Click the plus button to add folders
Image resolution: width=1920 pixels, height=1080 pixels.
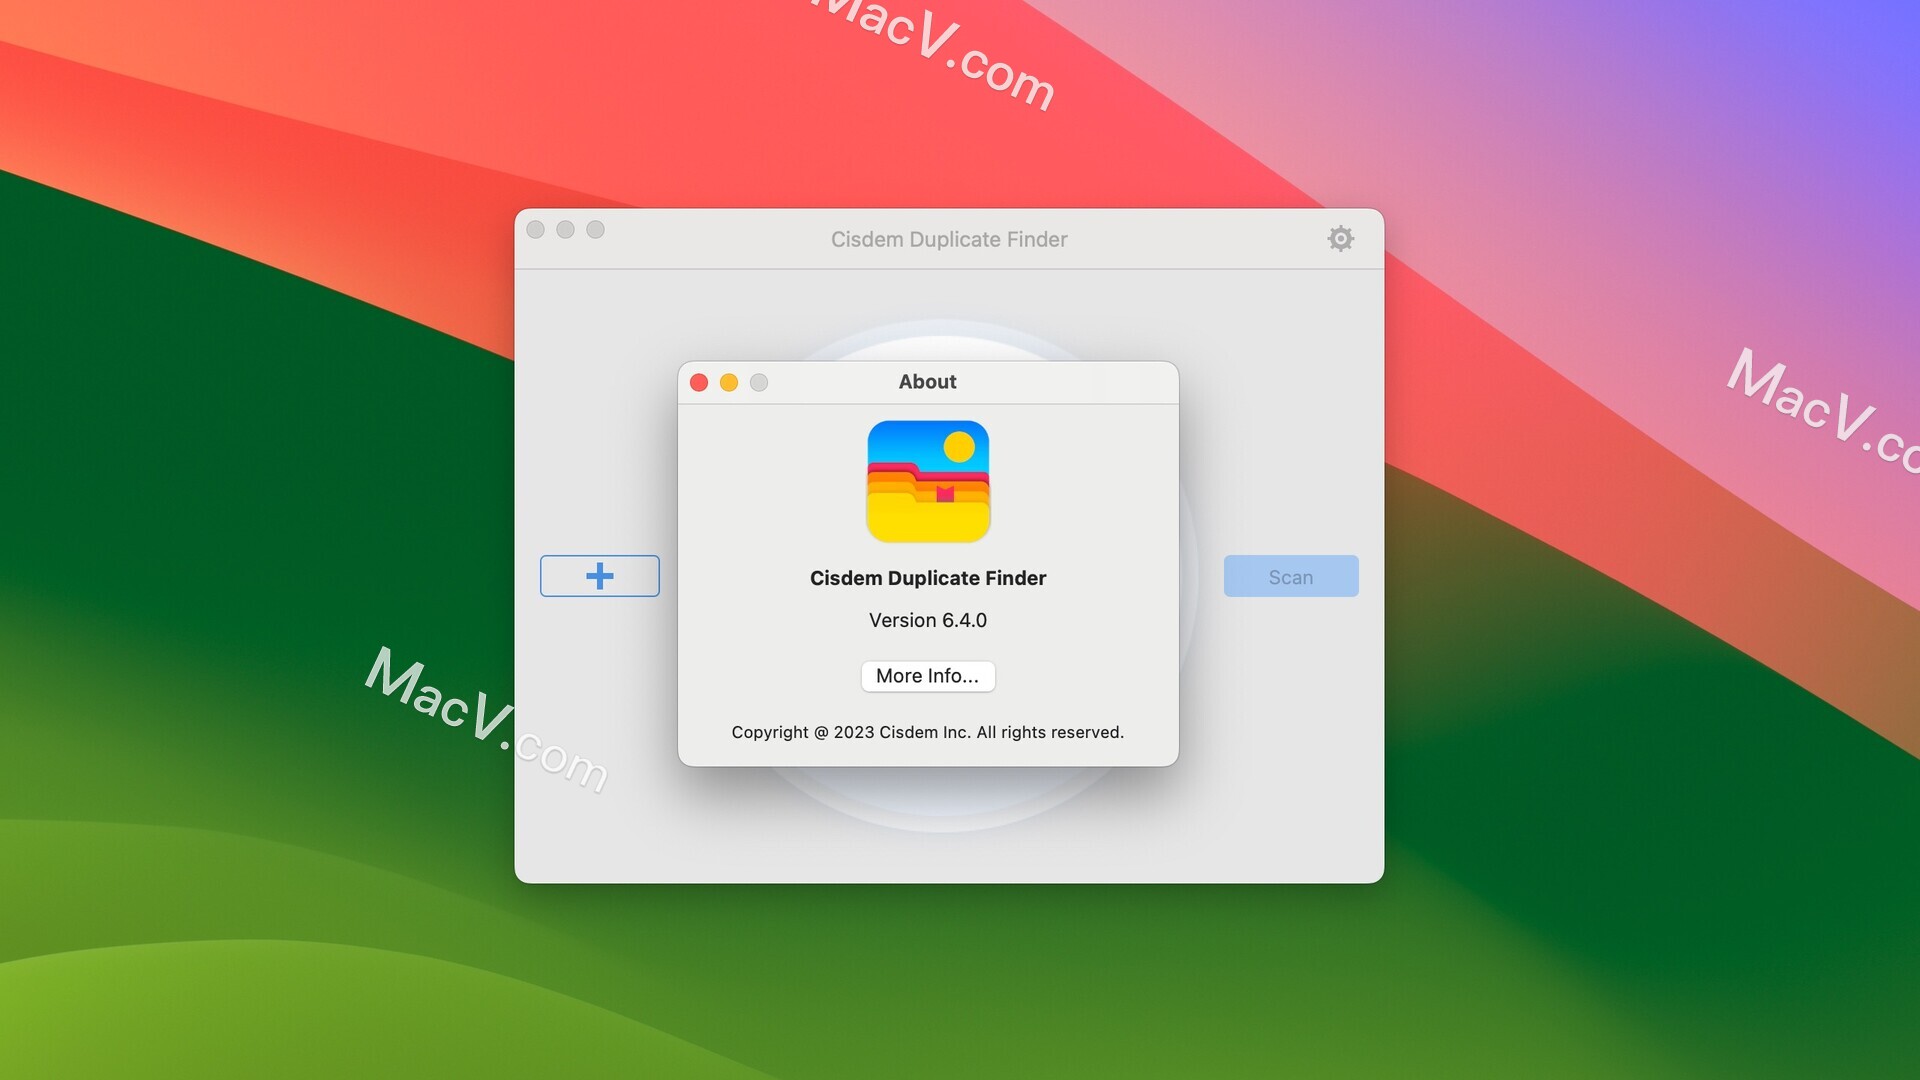click(600, 576)
